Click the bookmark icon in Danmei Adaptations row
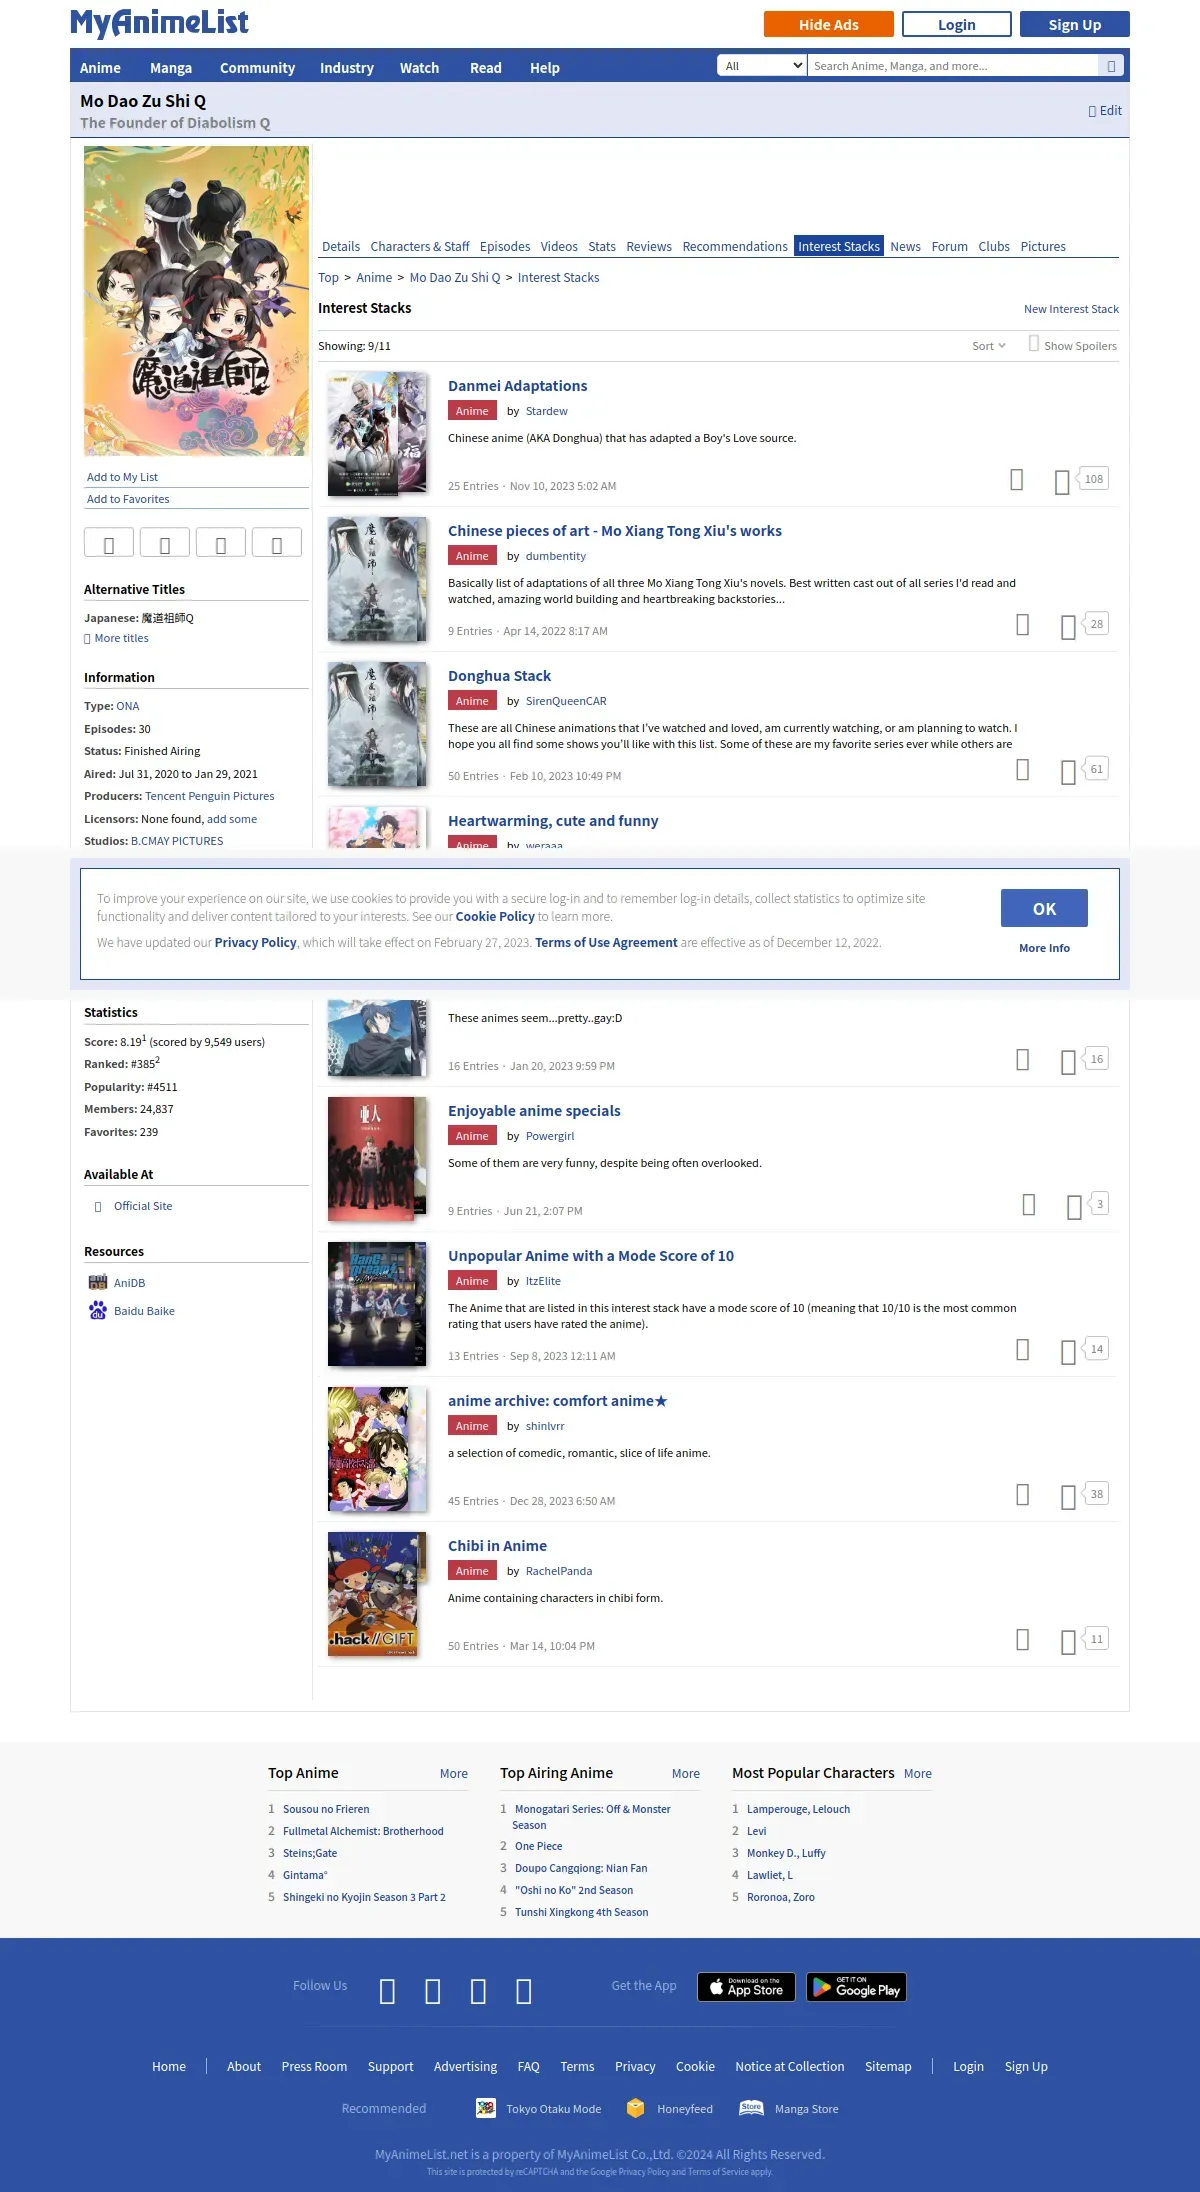The width and height of the screenshot is (1200, 2192). 1016,480
